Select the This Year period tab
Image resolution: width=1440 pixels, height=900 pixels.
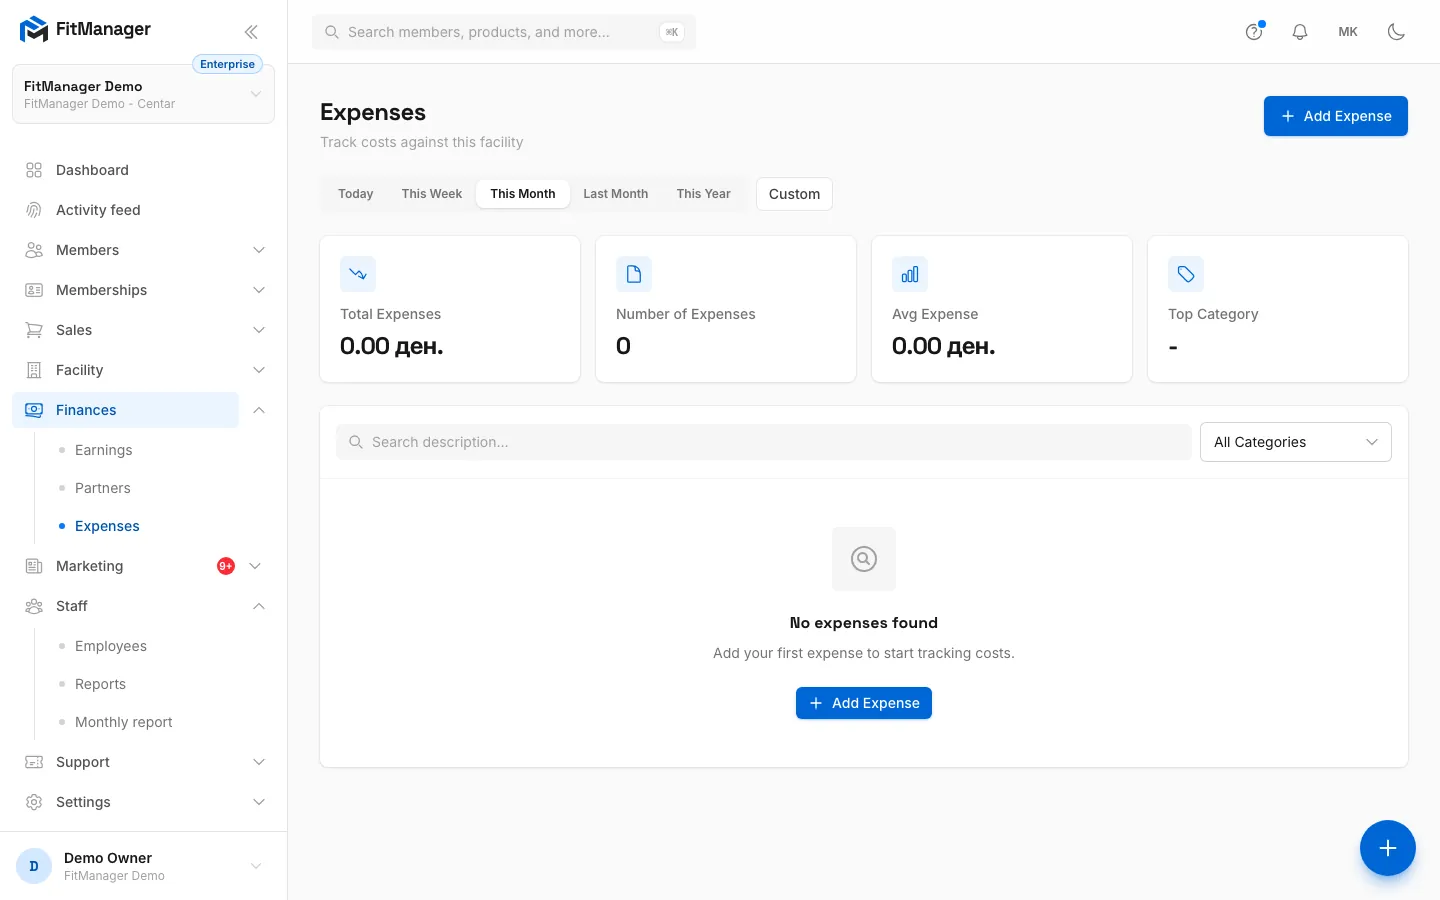pos(704,194)
